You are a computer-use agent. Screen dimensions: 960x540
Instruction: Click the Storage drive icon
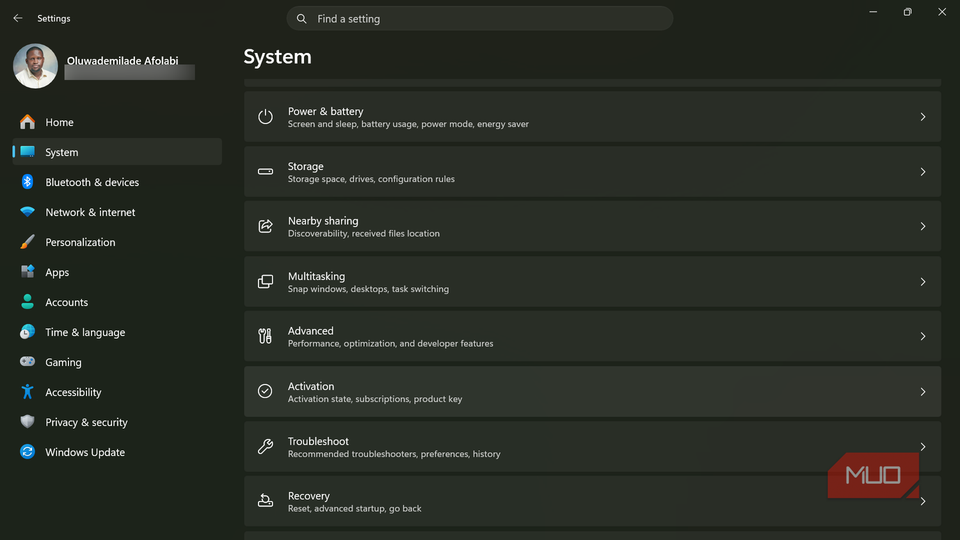(265, 171)
